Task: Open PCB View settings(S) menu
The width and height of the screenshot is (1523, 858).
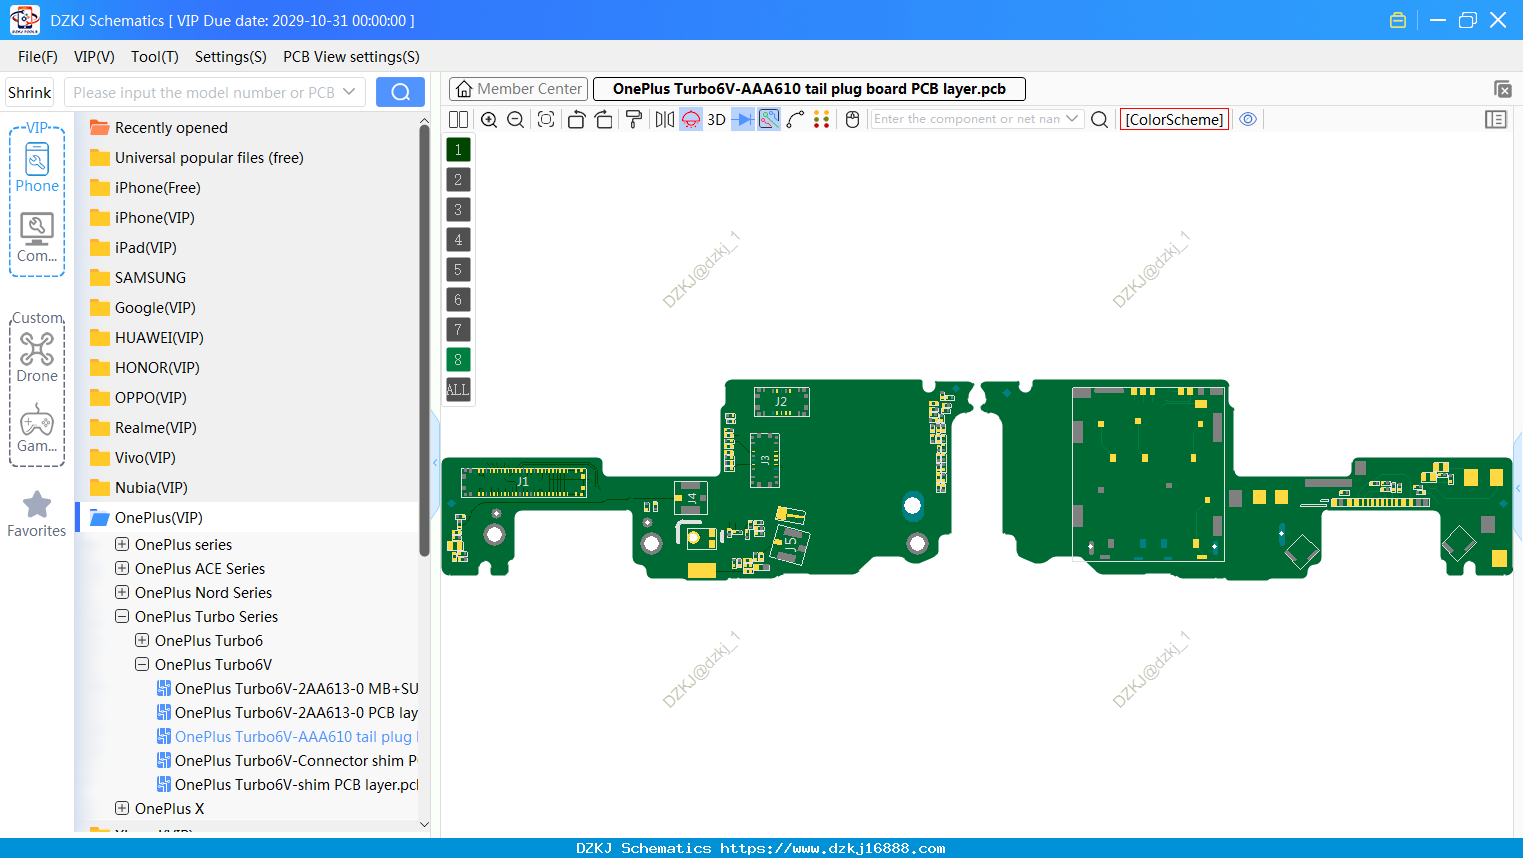Action: click(351, 57)
